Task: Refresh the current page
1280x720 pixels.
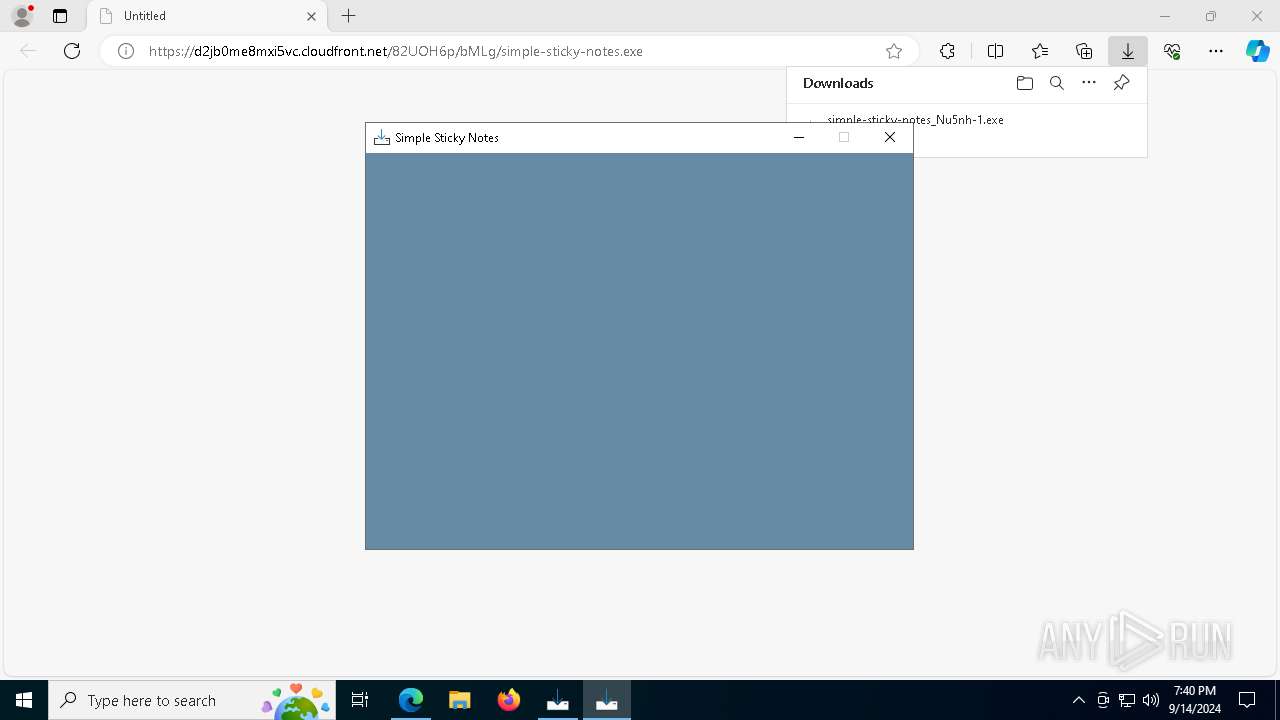Action: 72,51
